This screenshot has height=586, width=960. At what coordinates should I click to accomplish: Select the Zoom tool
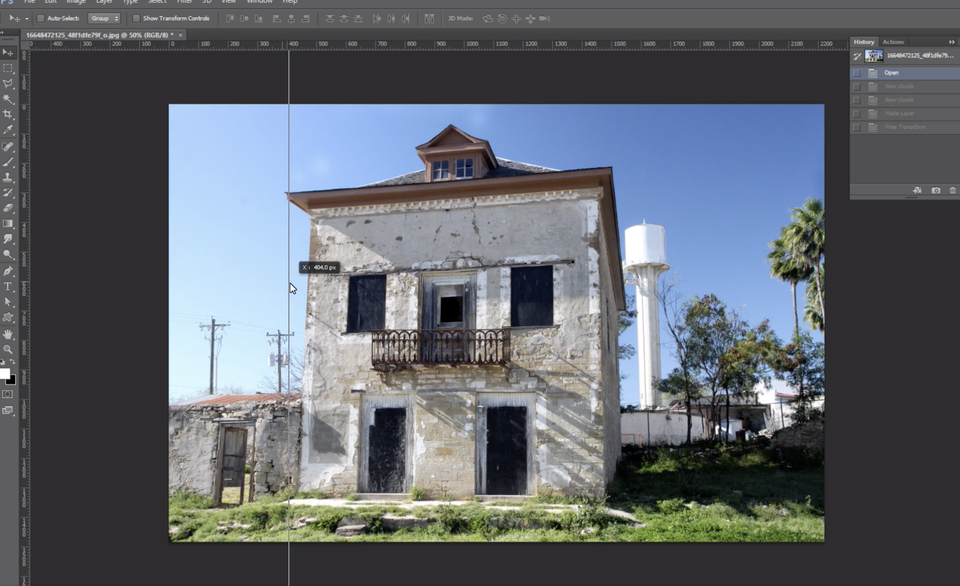click(8, 350)
